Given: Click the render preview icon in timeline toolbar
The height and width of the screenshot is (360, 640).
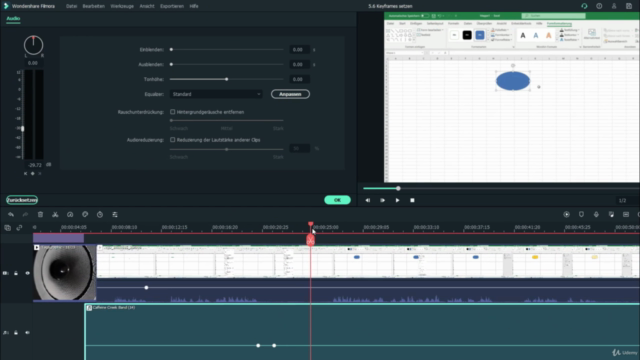Looking at the screenshot, I should (567, 214).
